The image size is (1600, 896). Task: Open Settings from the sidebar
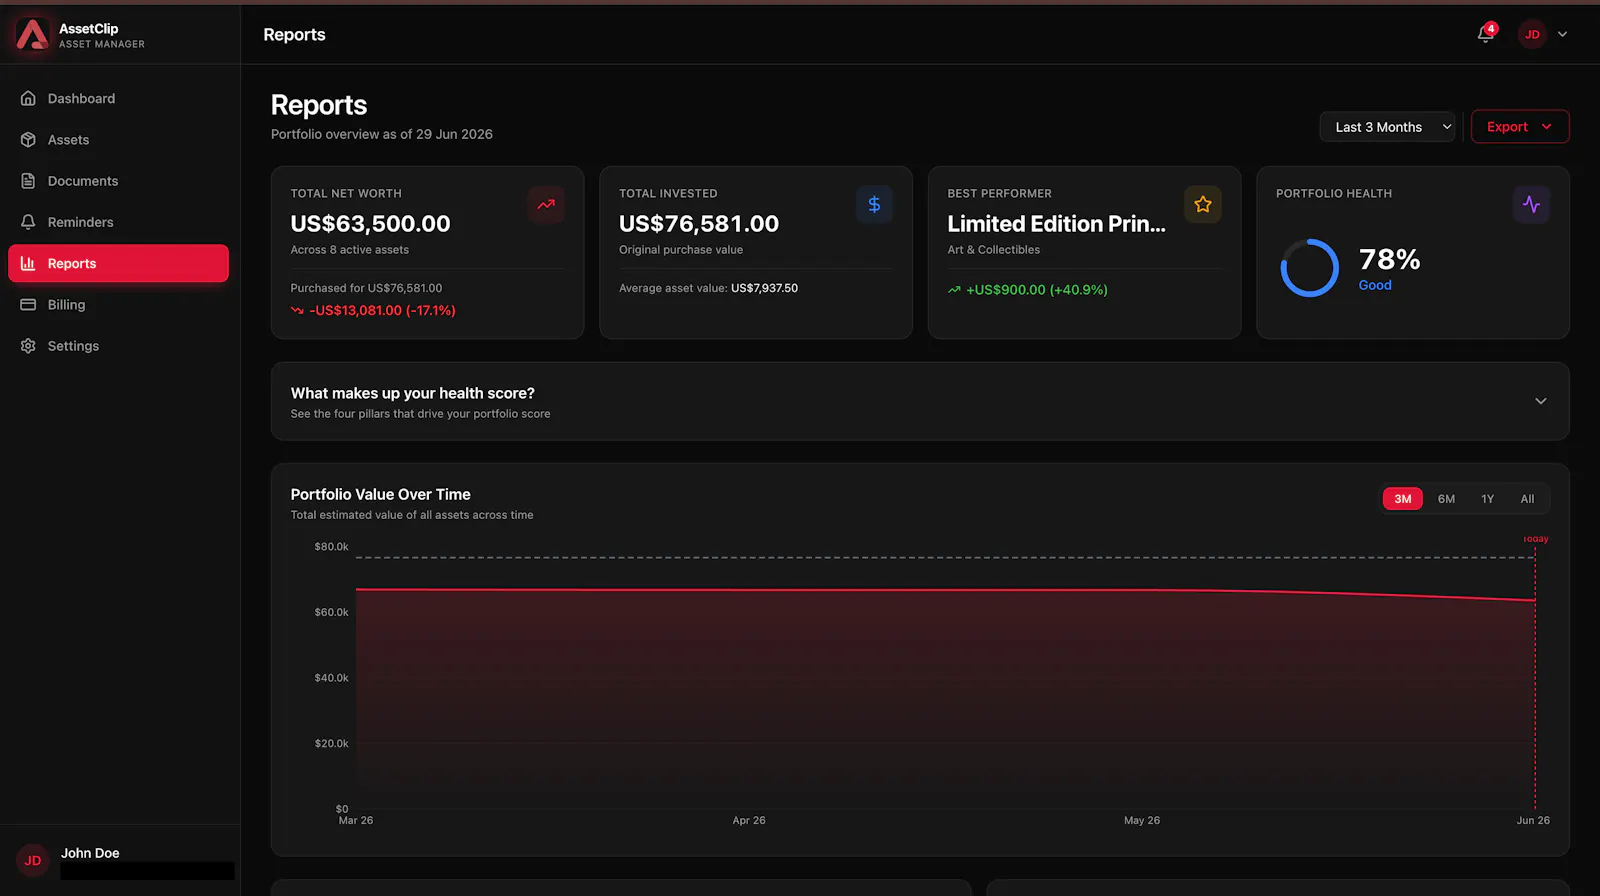coord(118,346)
